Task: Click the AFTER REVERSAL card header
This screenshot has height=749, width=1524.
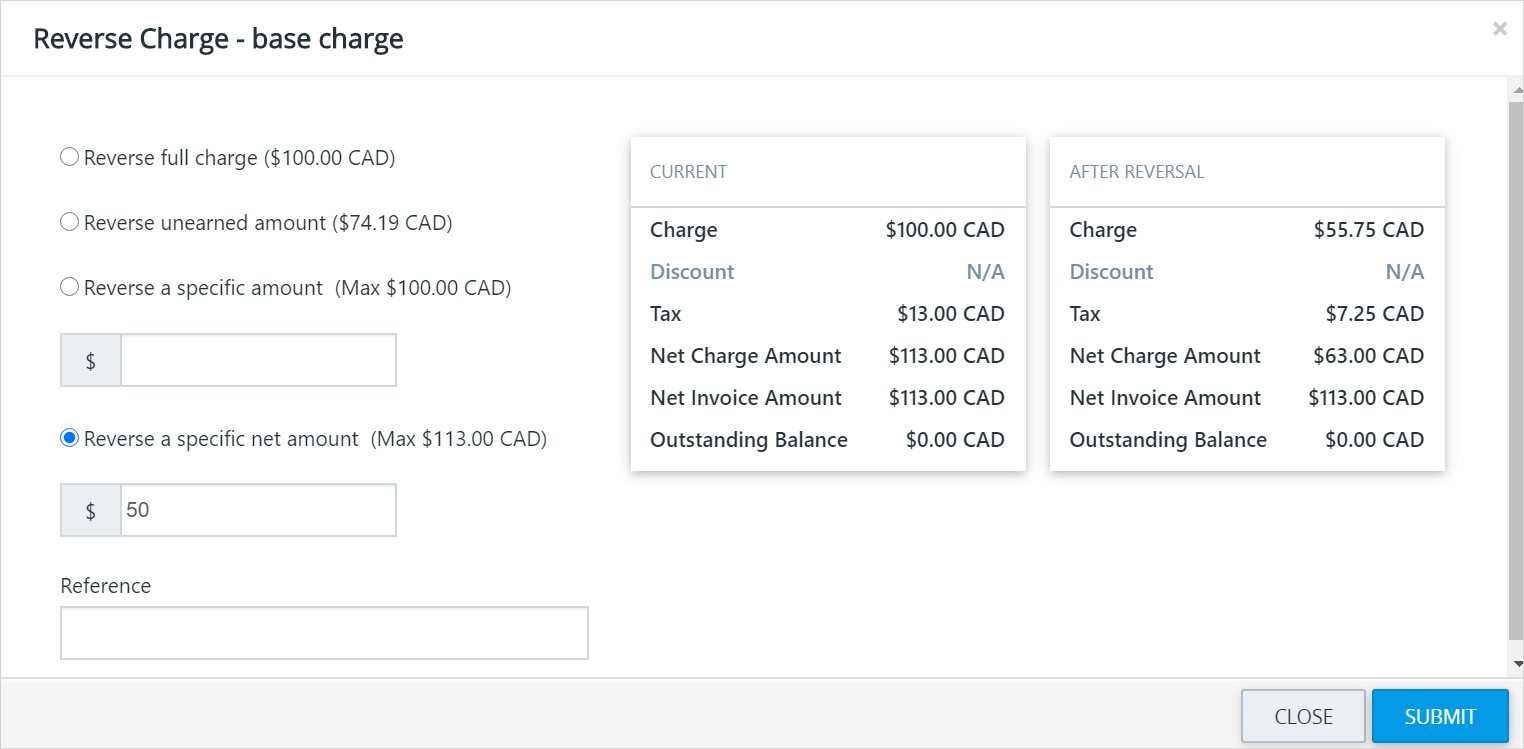Action: [1247, 172]
